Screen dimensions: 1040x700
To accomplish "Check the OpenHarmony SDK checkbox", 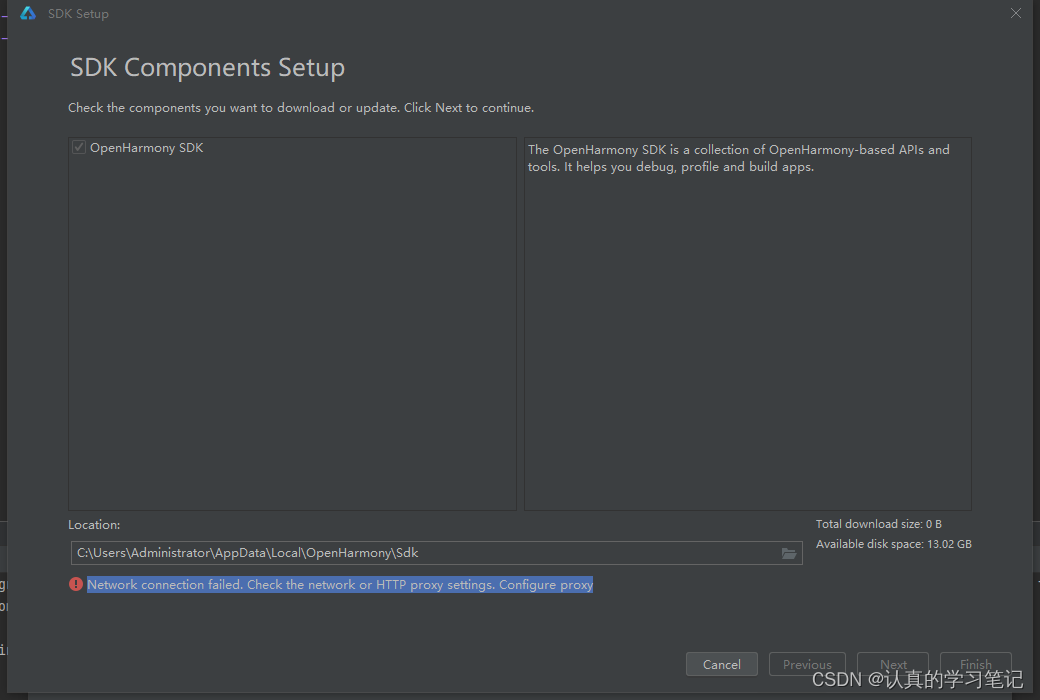I will [78, 146].
